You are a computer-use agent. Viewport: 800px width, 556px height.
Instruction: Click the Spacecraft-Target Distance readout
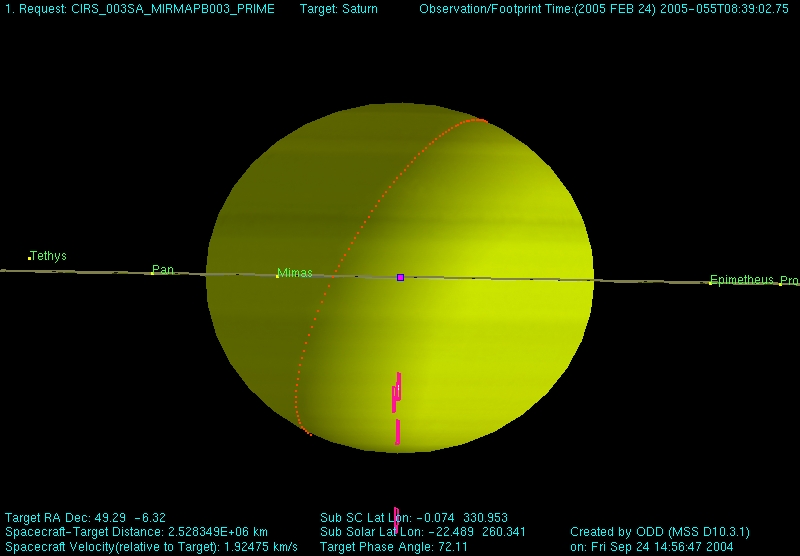click(x=136, y=532)
